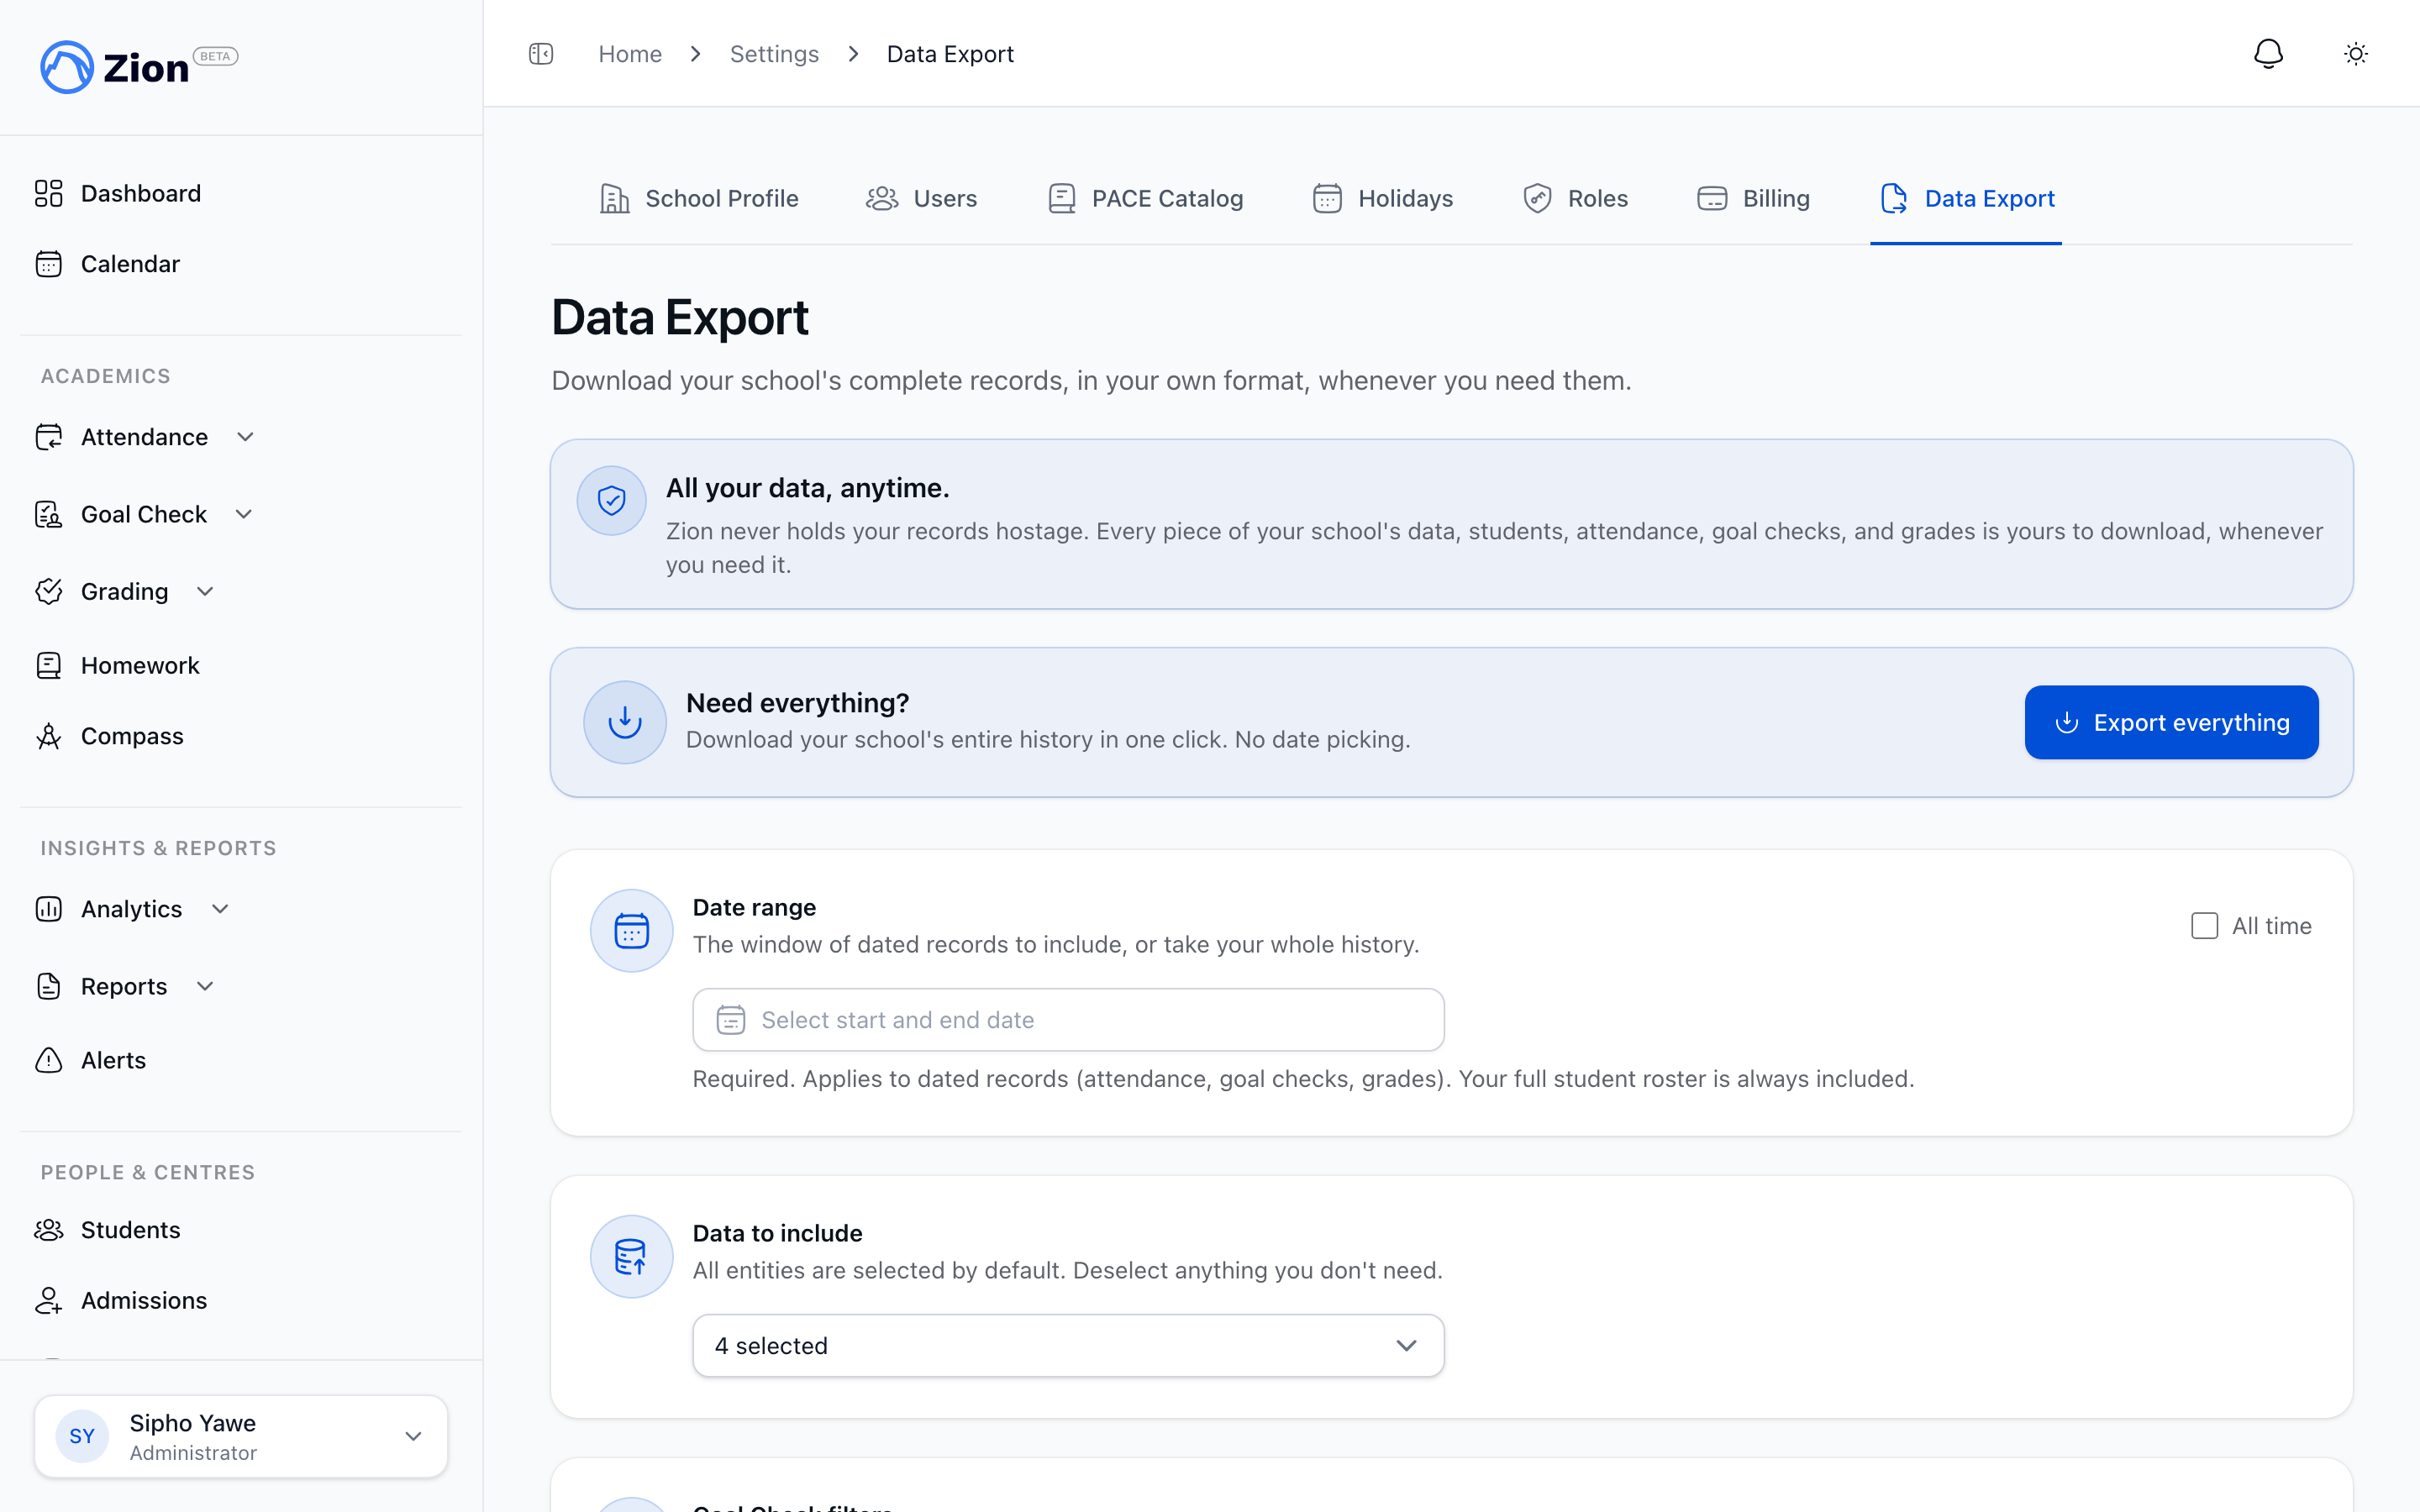Click the Zion logo icon

coord(66,67)
